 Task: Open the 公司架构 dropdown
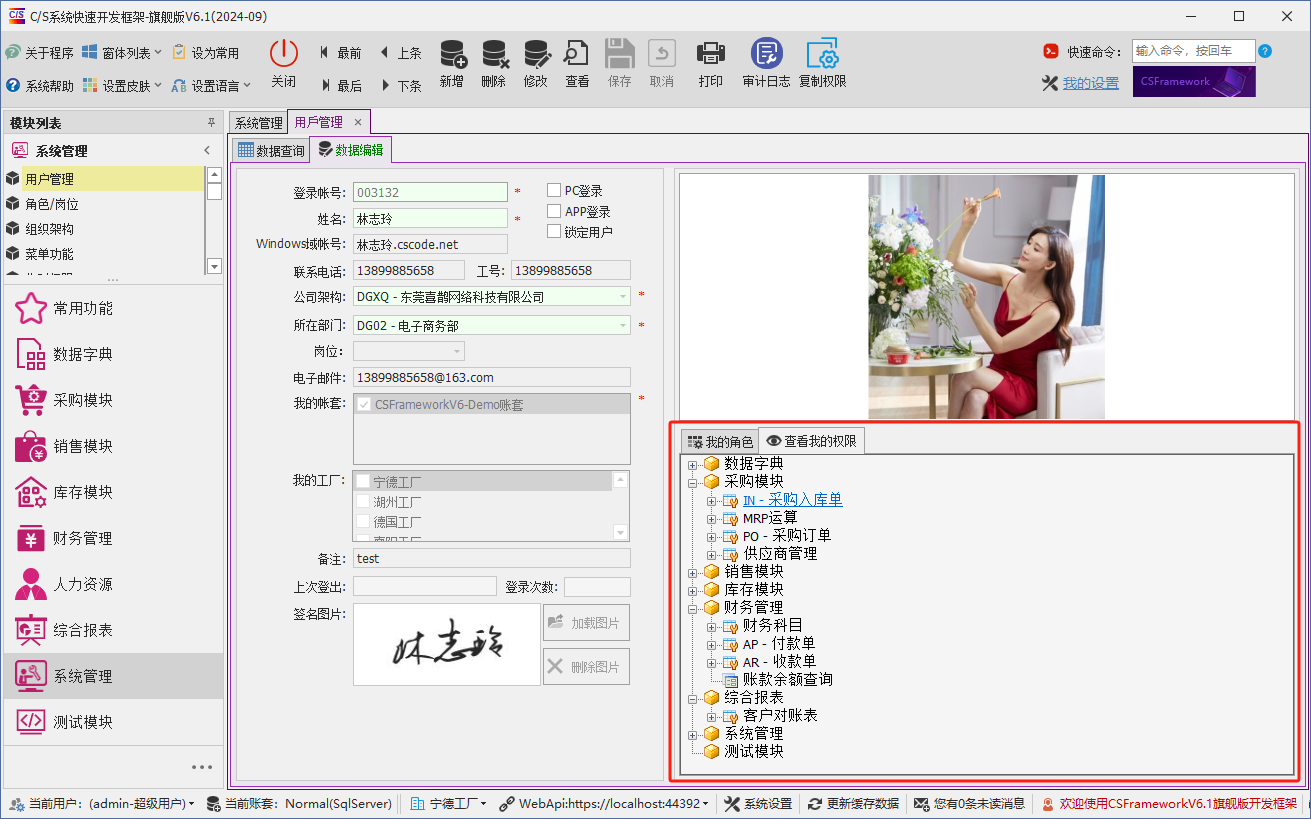623,297
